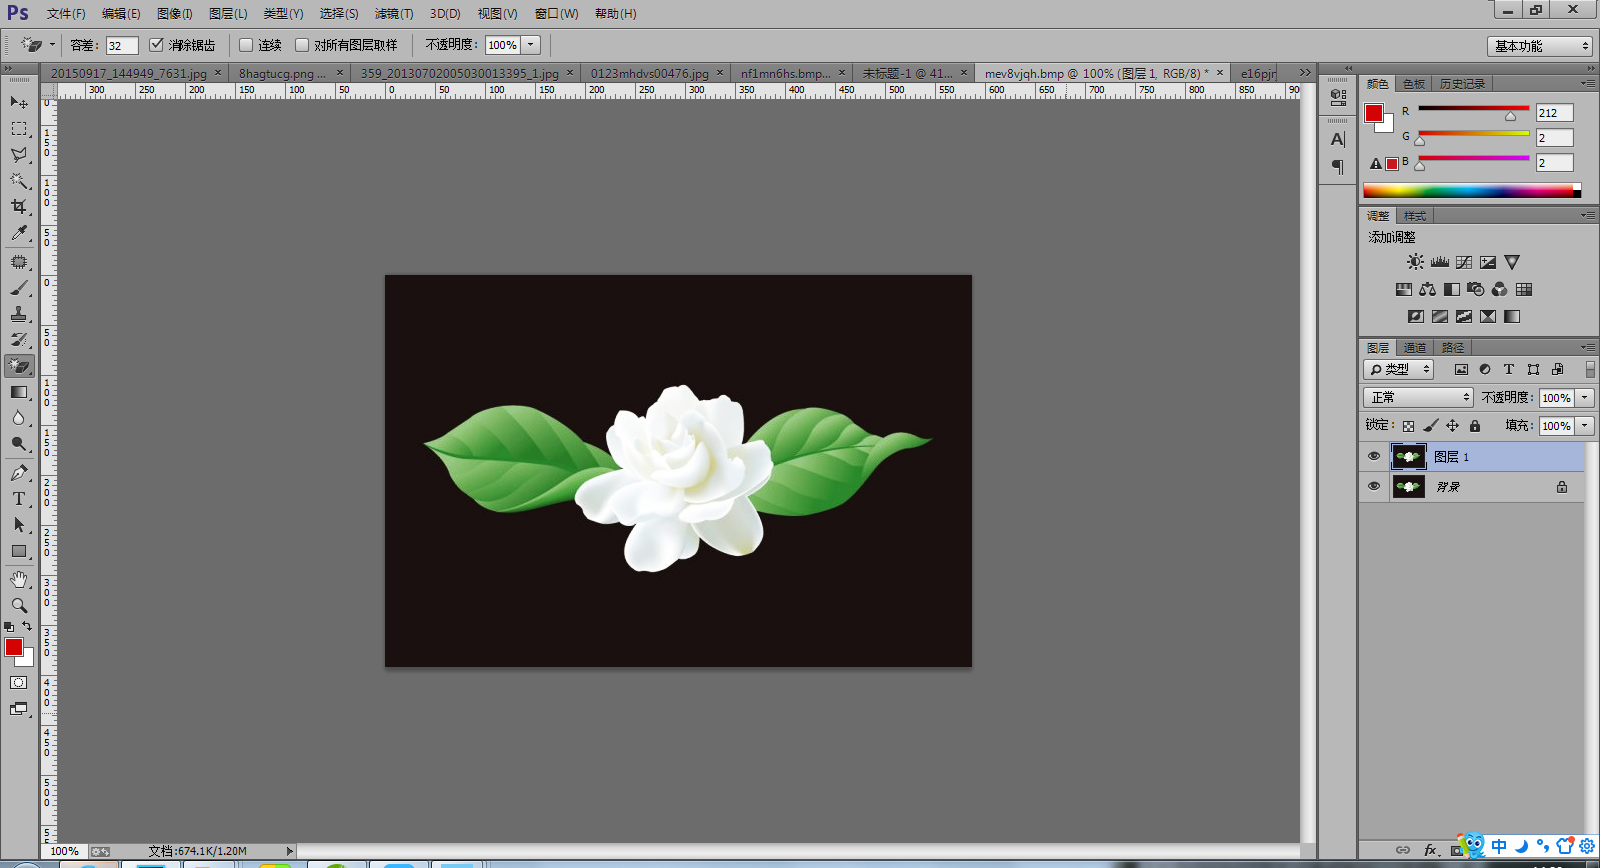
Task: Open the 滤镜(T) menu
Action: point(394,14)
